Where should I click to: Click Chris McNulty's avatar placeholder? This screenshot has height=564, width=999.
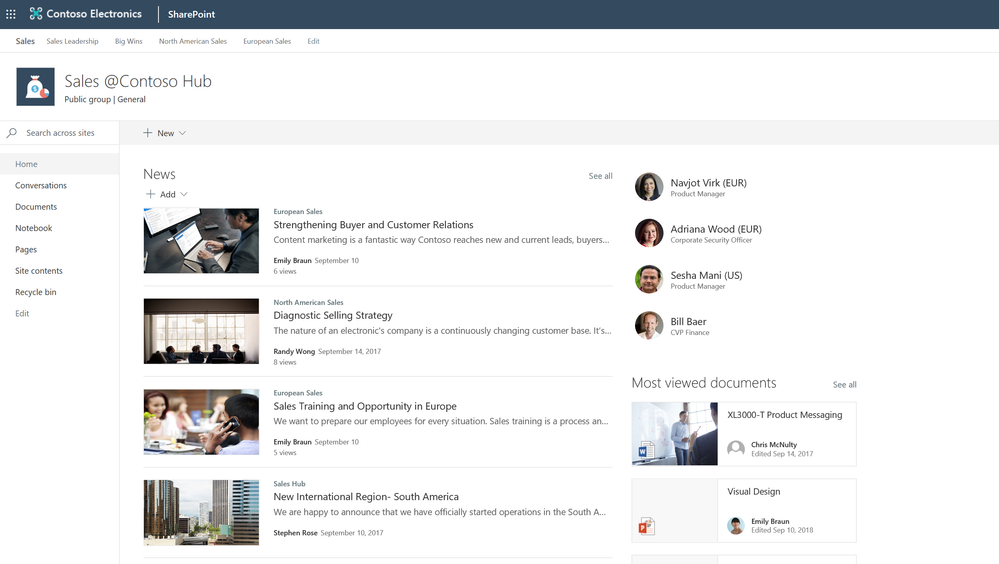pyautogui.click(x=736, y=449)
